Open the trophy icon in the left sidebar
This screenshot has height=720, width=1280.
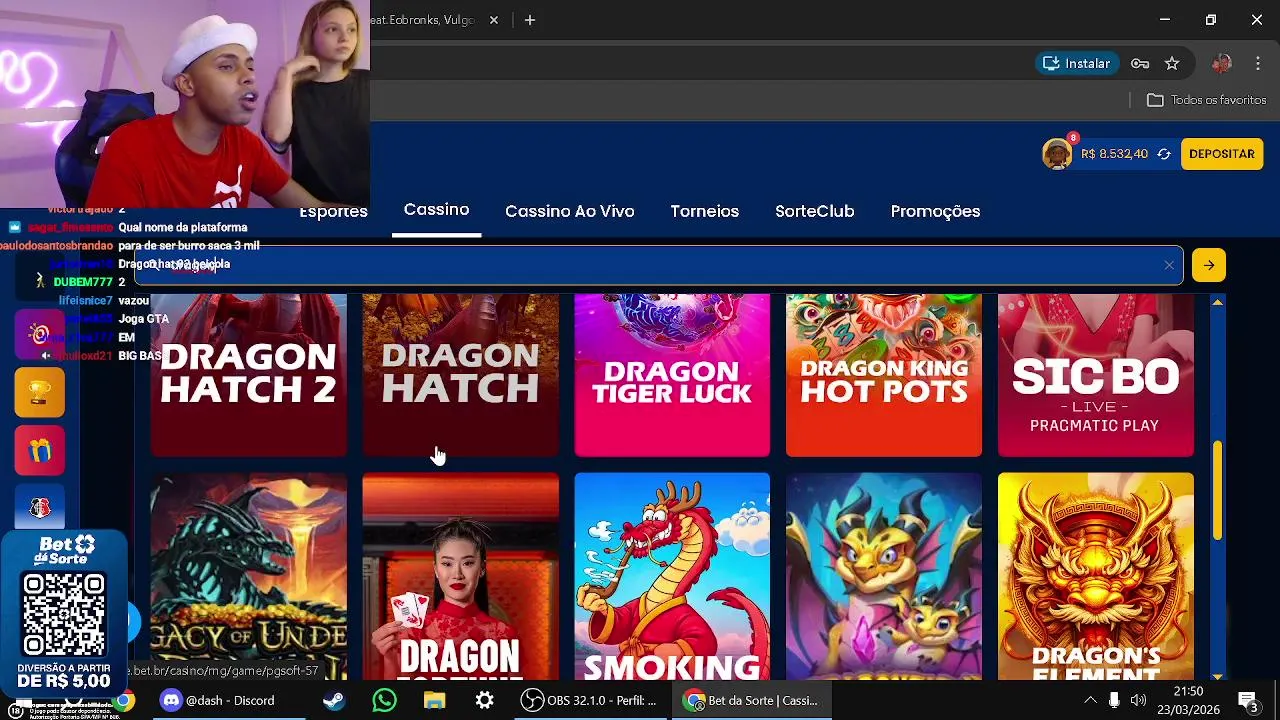pyautogui.click(x=40, y=392)
